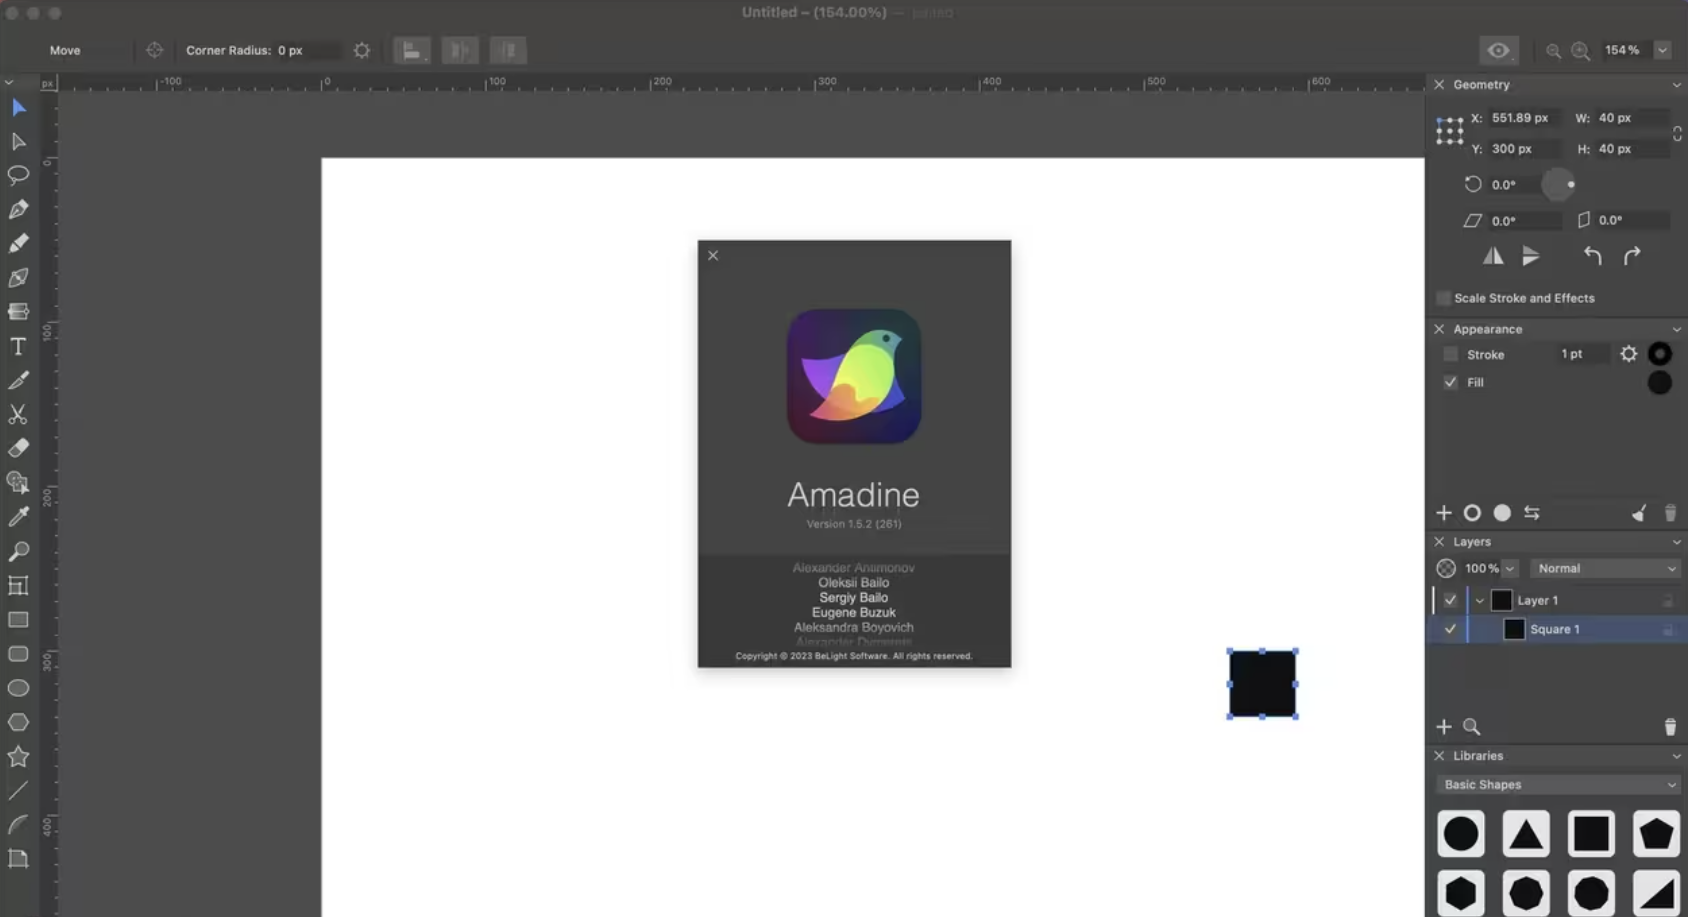The width and height of the screenshot is (1688, 917).
Task: Toggle constrain proportions link in Geometry
Action: [x=1677, y=133]
